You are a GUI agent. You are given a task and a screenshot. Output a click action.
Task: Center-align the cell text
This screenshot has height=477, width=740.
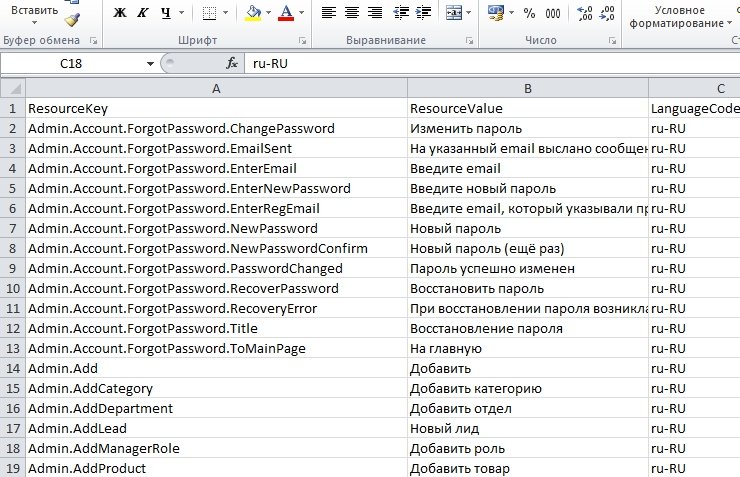[x=352, y=13]
